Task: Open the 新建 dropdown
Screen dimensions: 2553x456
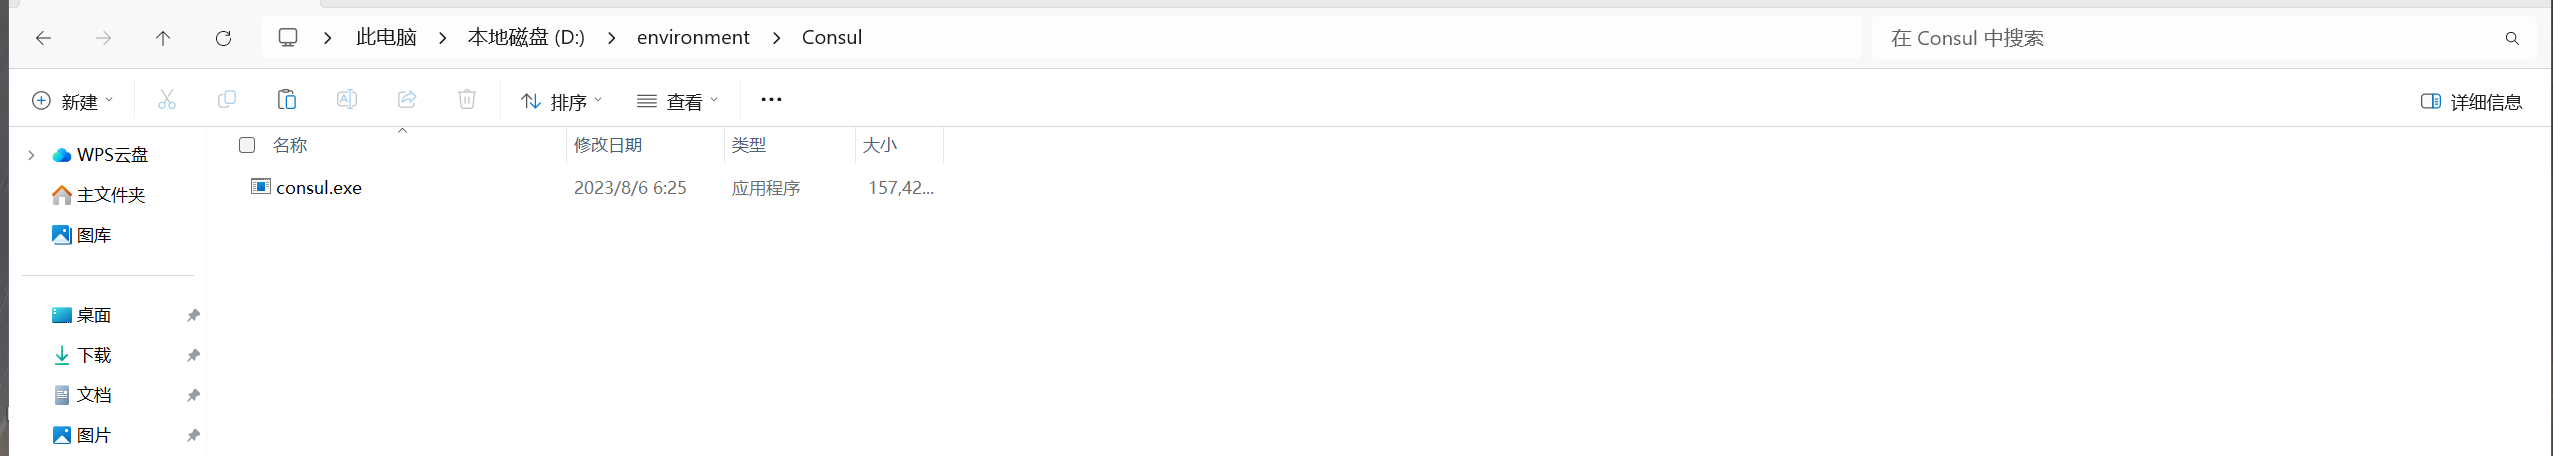Action: 73,101
